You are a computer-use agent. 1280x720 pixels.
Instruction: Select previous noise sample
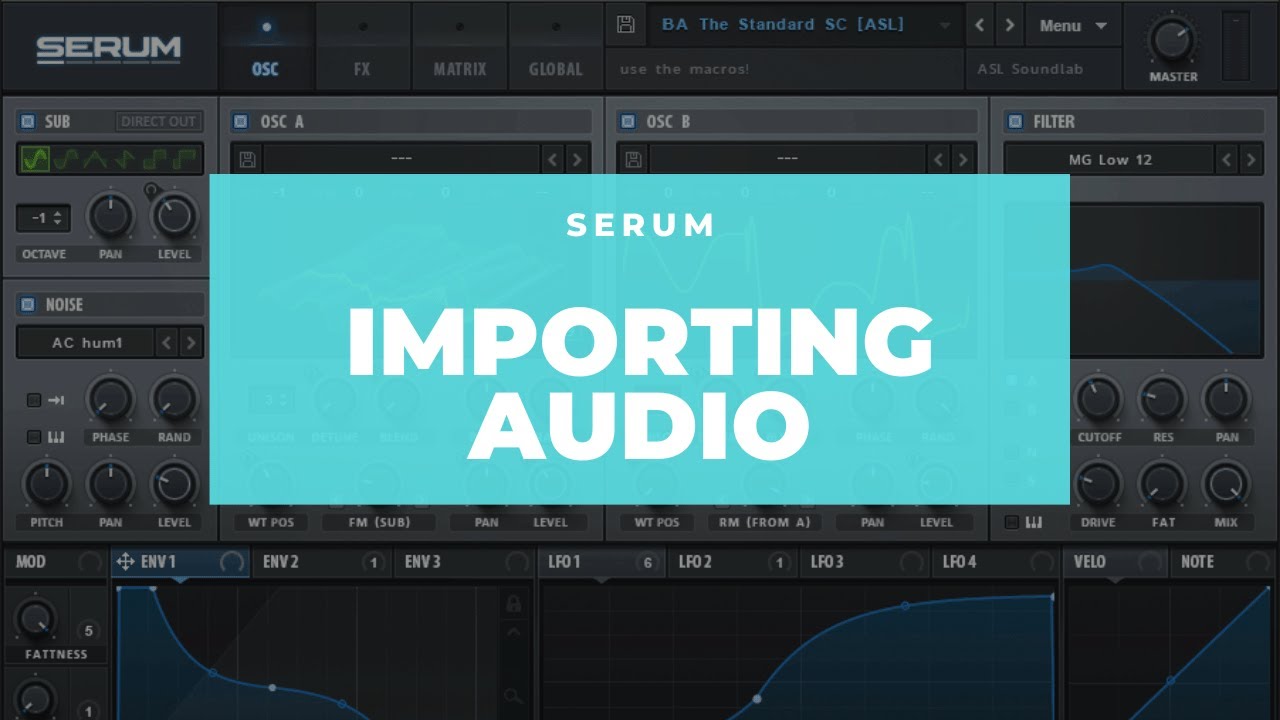click(167, 343)
